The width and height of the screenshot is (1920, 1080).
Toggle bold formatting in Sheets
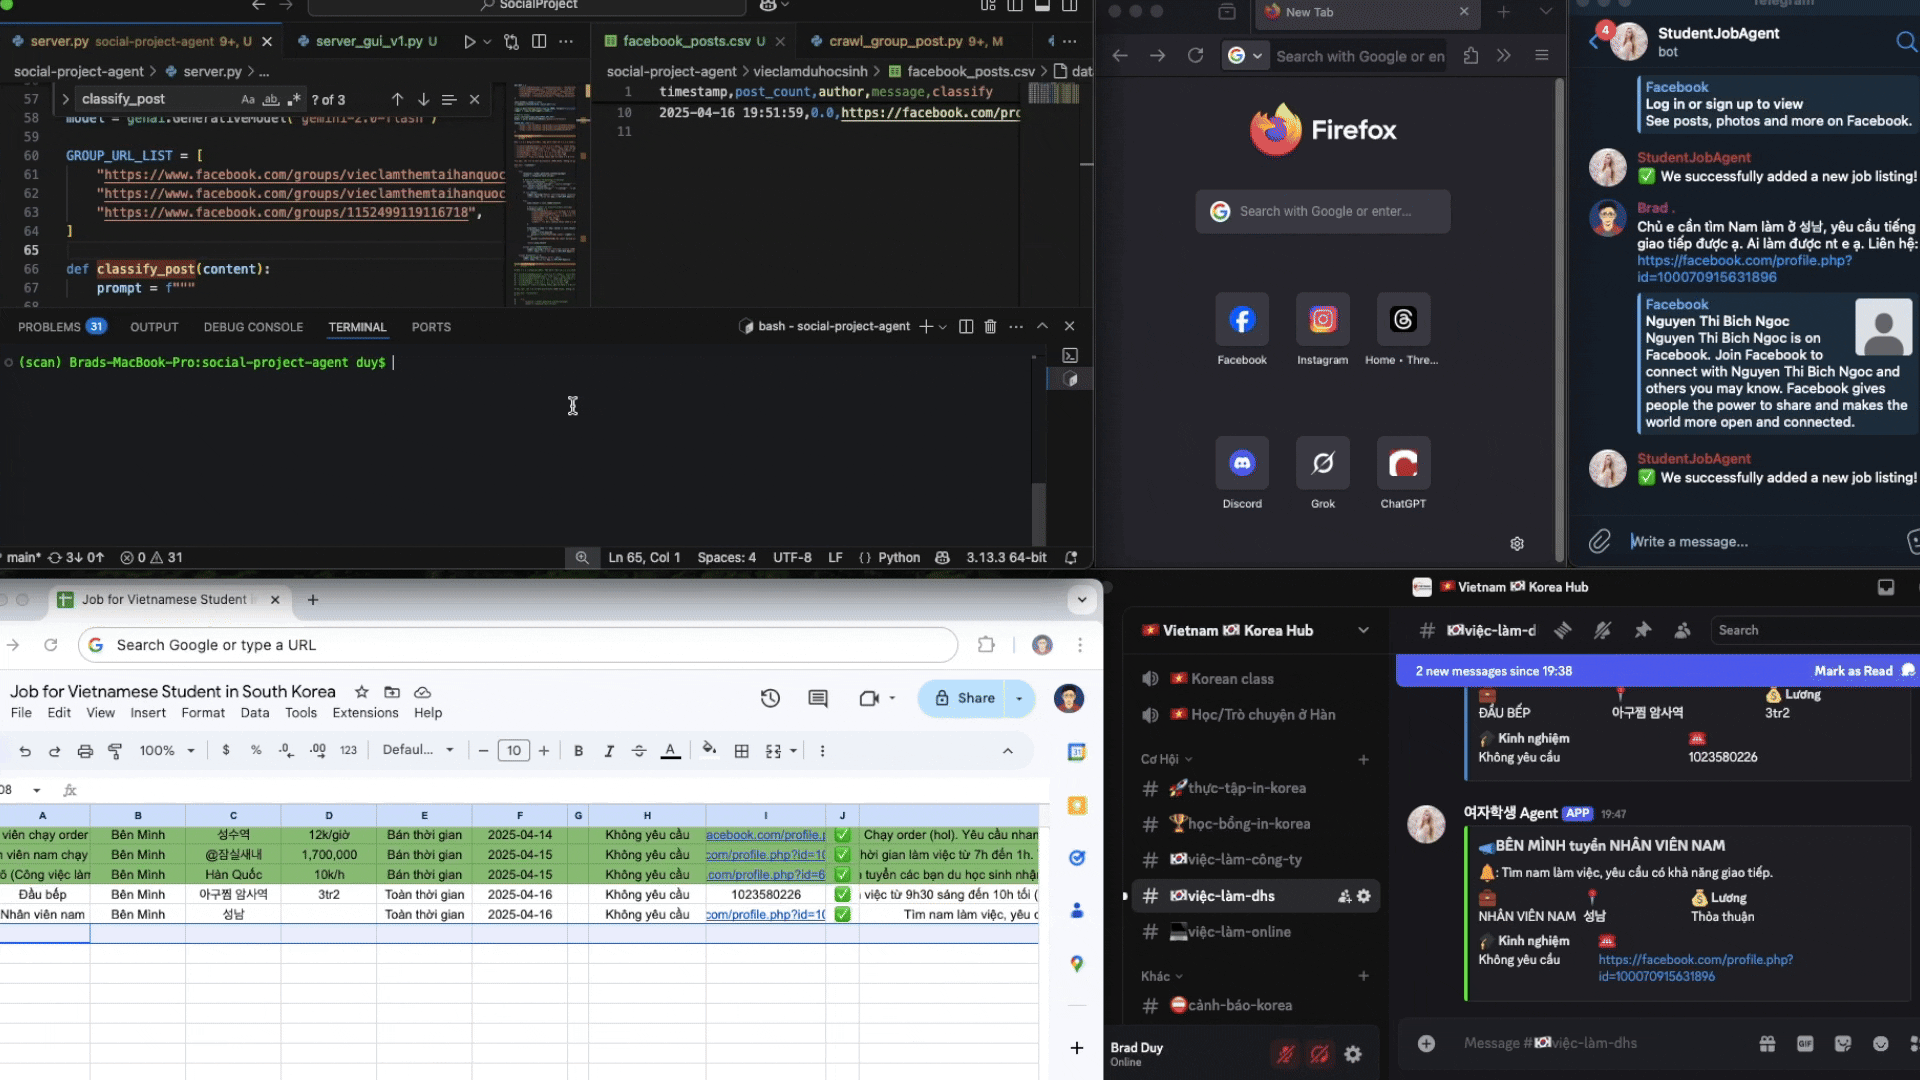click(x=578, y=751)
